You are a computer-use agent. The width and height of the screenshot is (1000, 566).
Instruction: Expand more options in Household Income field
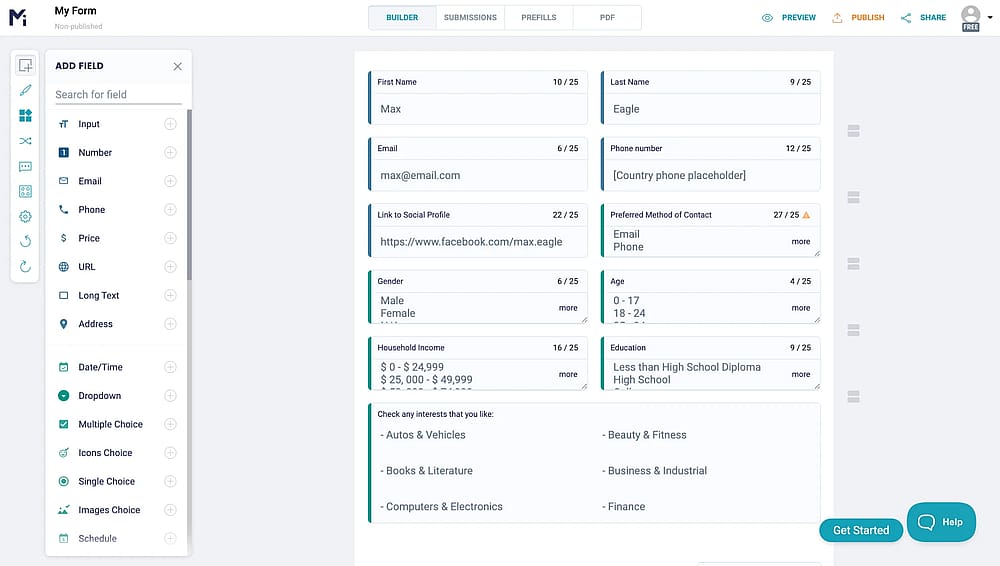568,375
